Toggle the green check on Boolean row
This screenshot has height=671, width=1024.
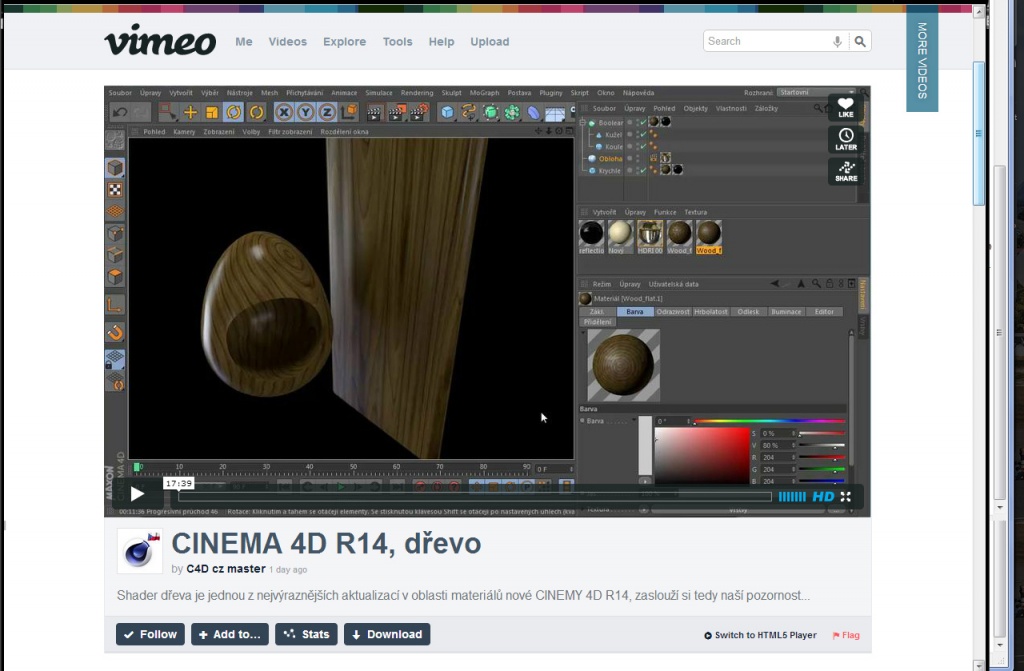click(x=643, y=122)
